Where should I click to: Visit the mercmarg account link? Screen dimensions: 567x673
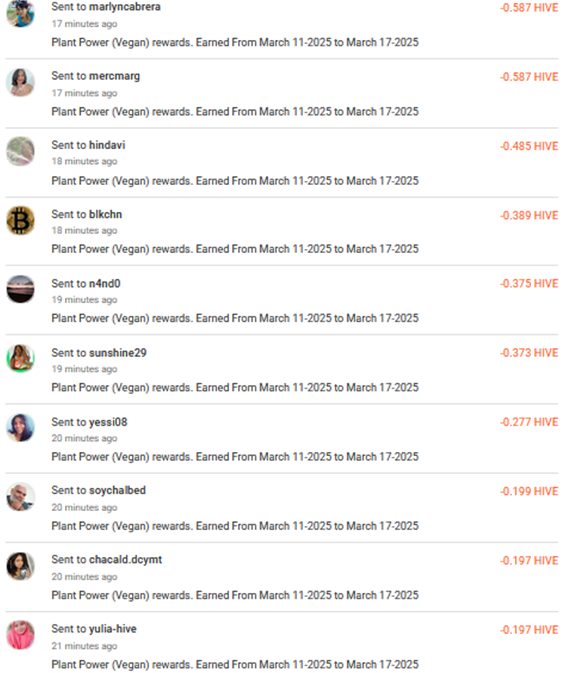coord(114,76)
